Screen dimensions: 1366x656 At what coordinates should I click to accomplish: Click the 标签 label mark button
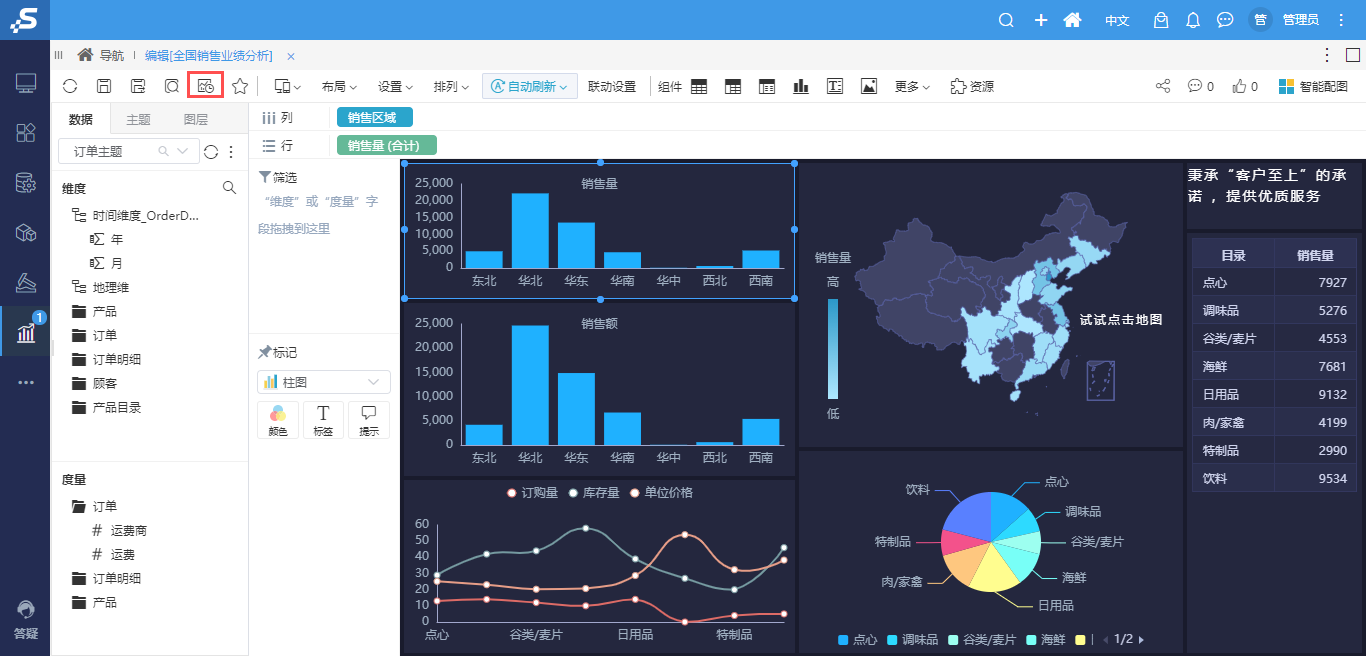pyautogui.click(x=323, y=420)
